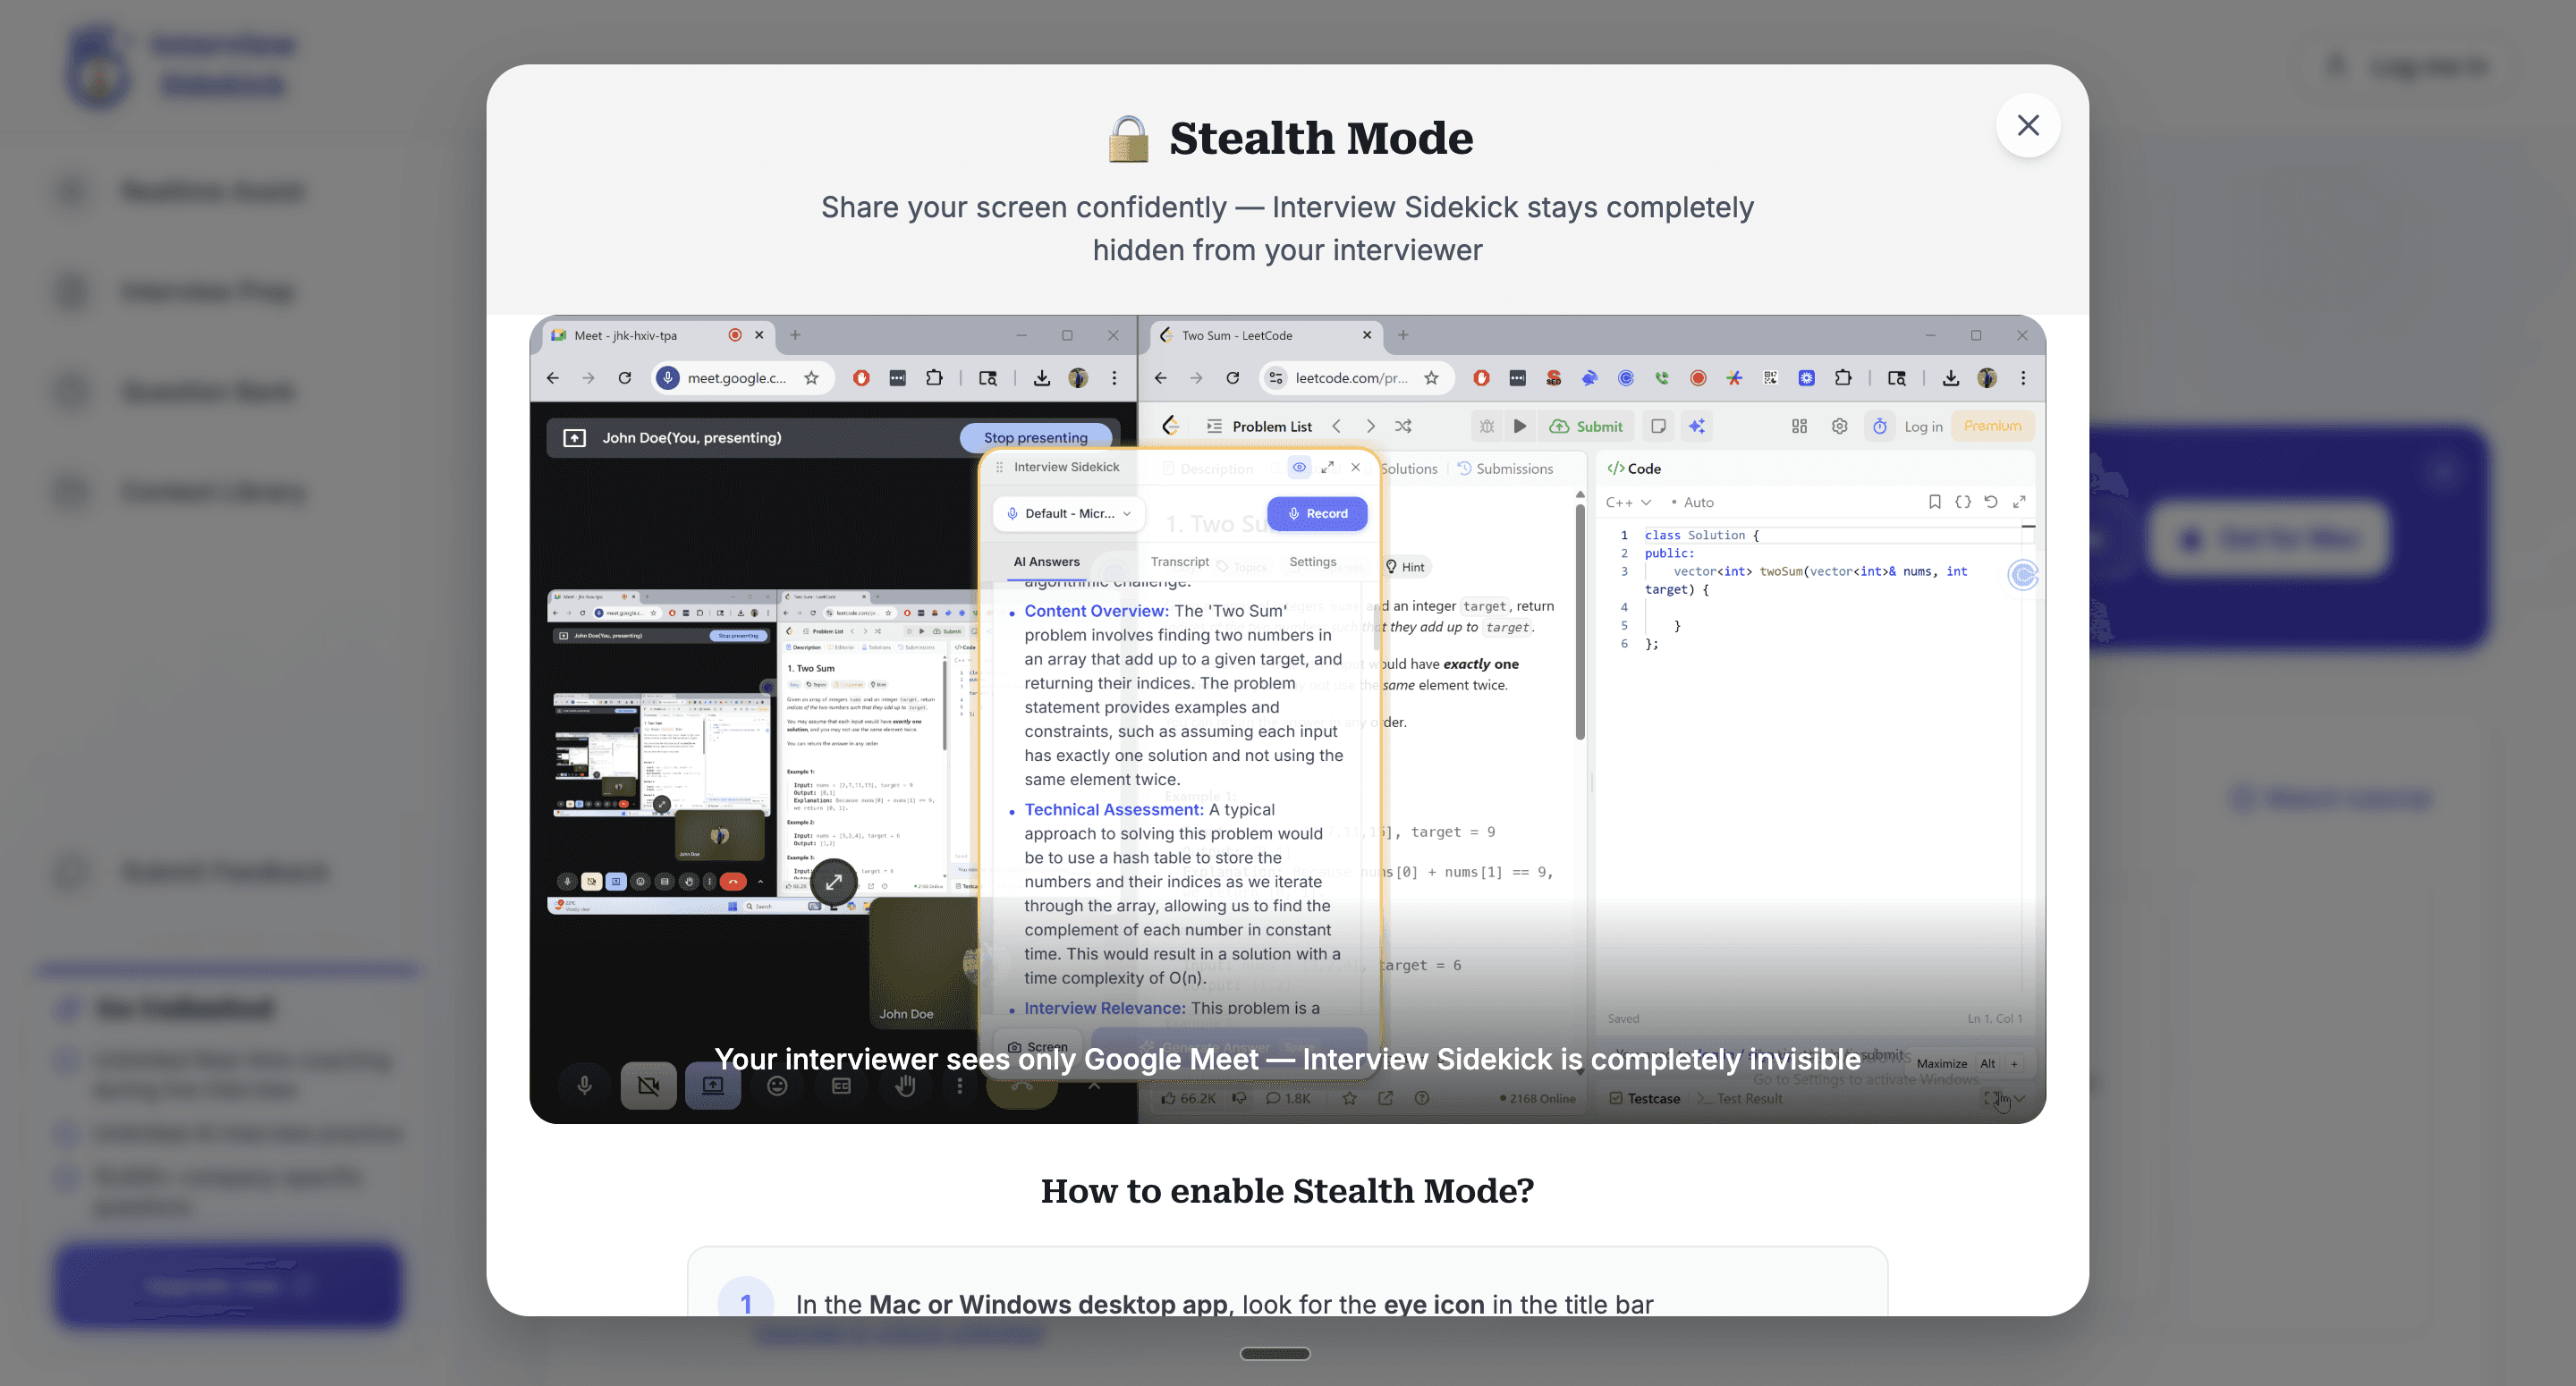Open the LeetCode settings gear icon
The width and height of the screenshot is (2576, 1386).
pos(1838,426)
